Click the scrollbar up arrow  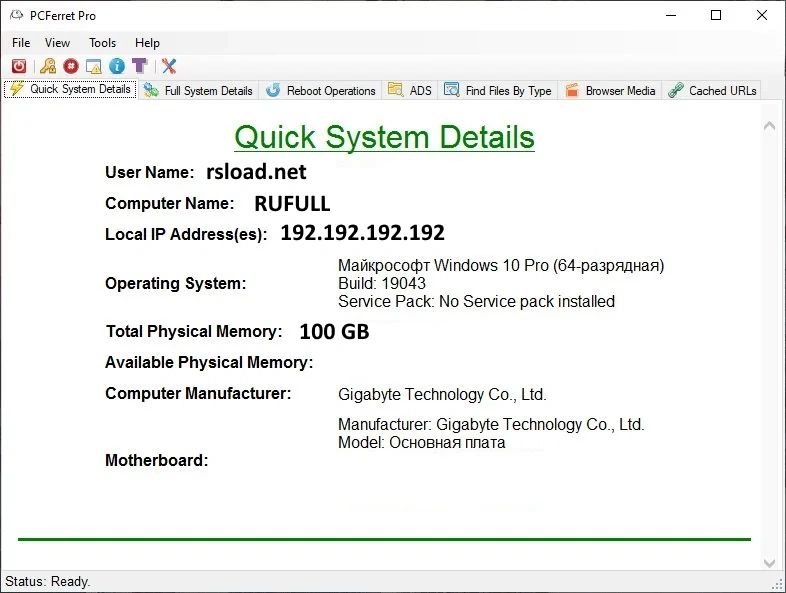pyautogui.click(x=769, y=126)
